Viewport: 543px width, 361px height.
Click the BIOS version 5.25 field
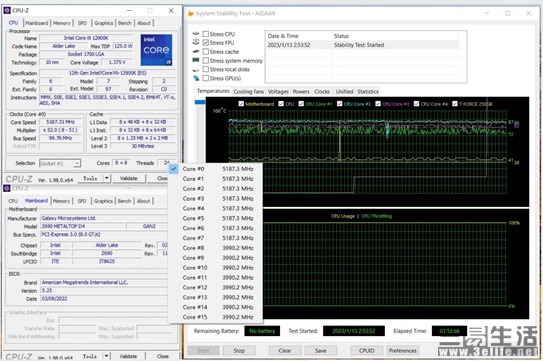click(104, 291)
